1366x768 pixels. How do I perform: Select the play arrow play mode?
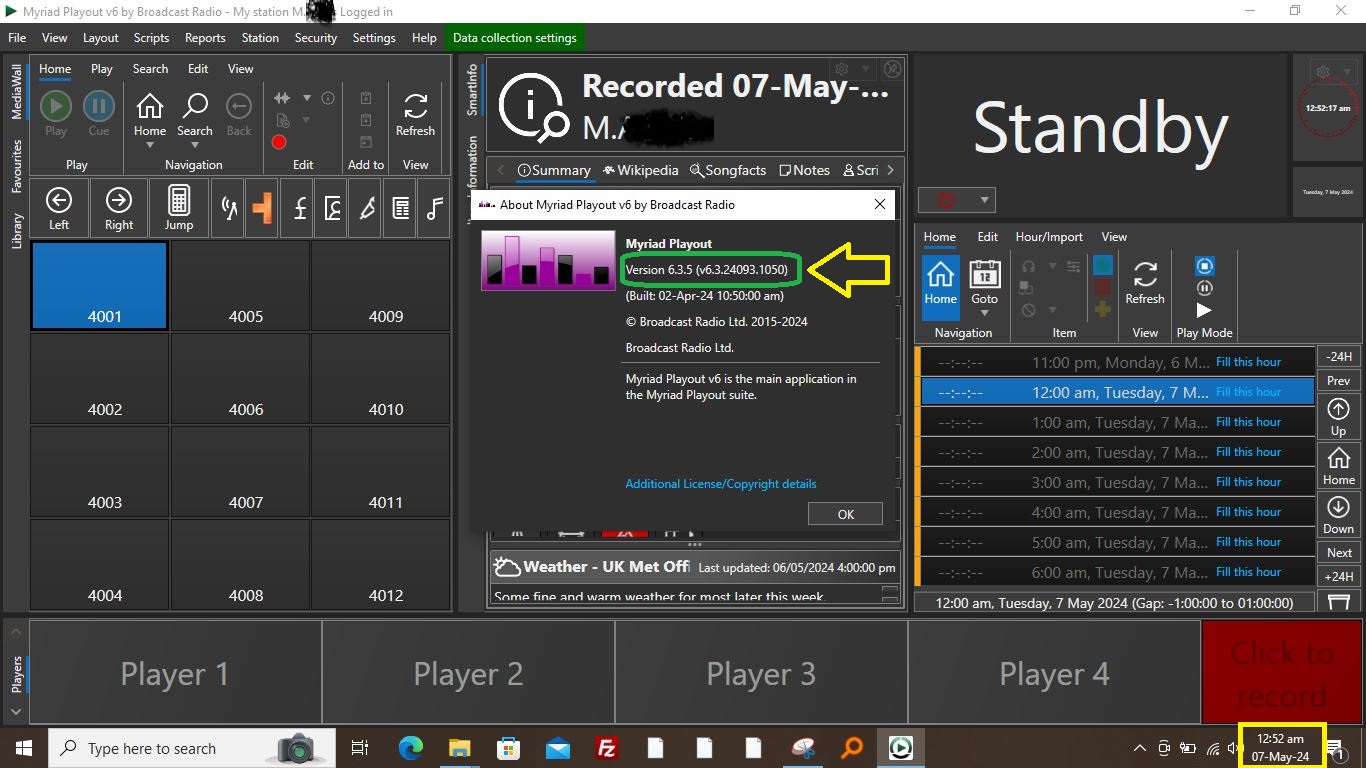point(1204,310)
